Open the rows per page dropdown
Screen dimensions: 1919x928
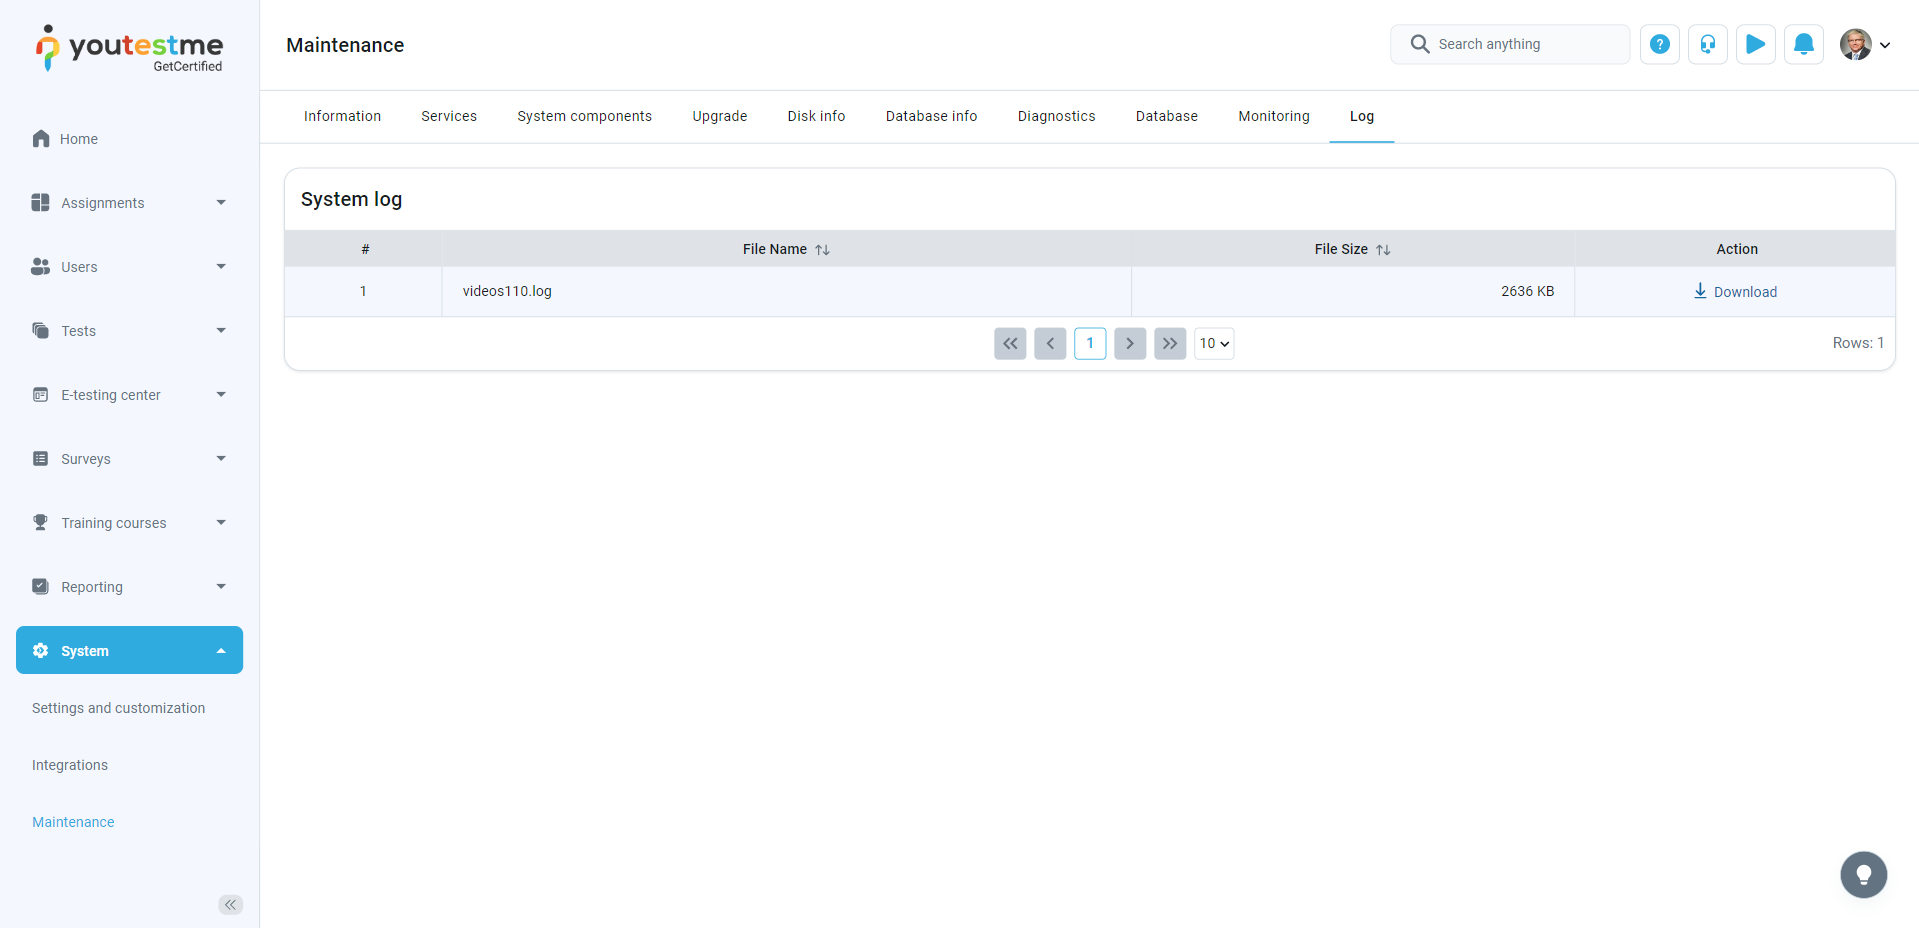click(1214, 343)
